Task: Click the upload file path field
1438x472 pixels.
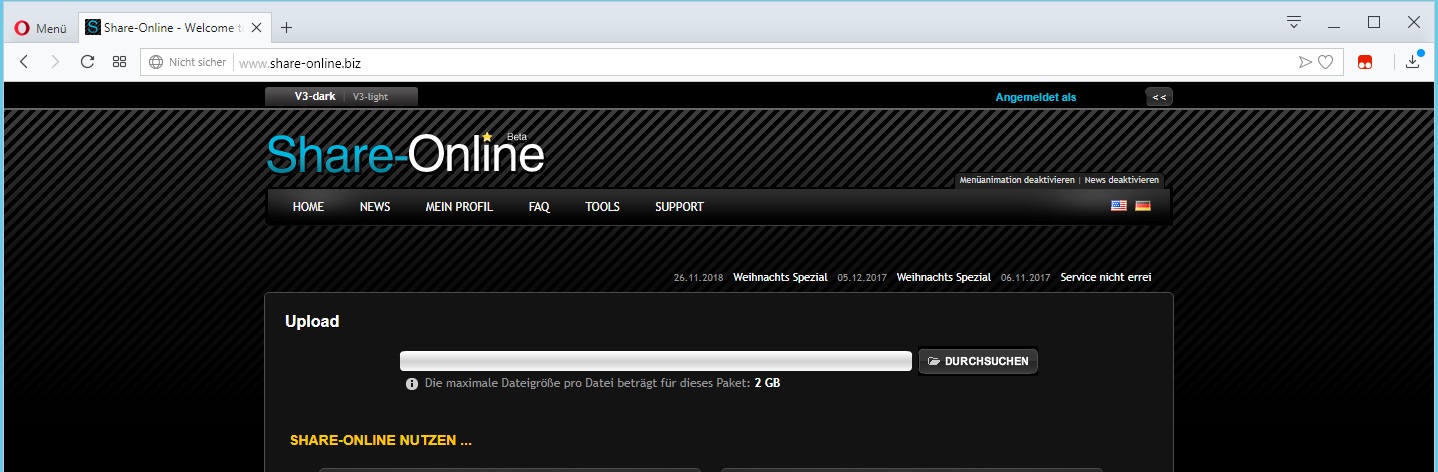Action: tap(656, 361)
